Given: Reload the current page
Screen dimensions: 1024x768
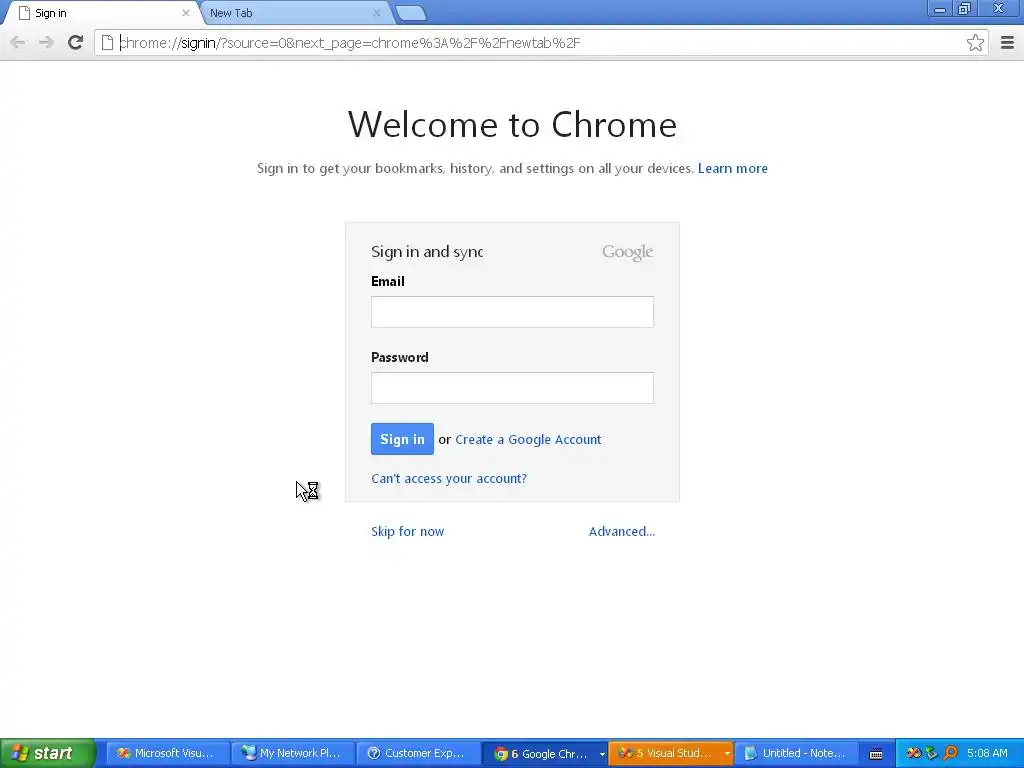Looking at the screenshot, I should 75,43.
